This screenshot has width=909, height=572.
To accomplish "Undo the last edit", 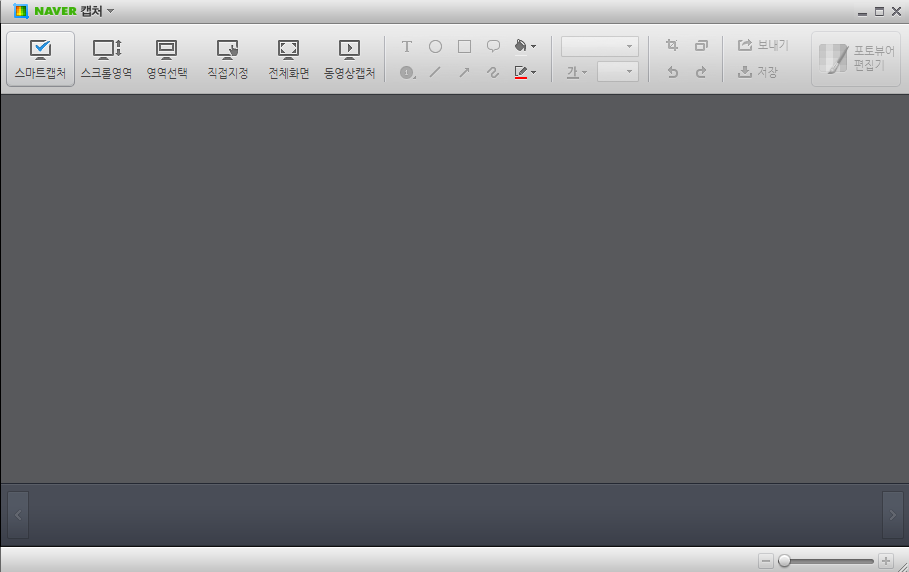I will point(672,72).
